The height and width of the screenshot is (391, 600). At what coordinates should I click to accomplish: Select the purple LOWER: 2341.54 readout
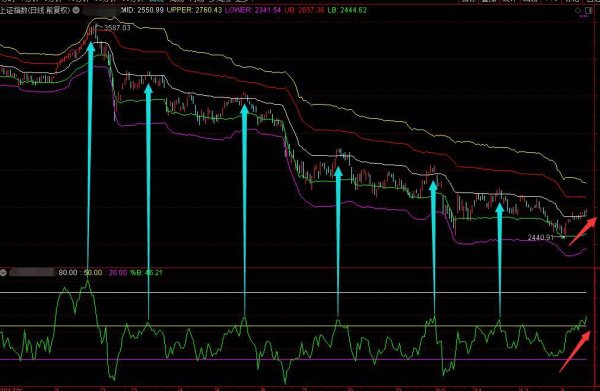(x=253, y=10)
